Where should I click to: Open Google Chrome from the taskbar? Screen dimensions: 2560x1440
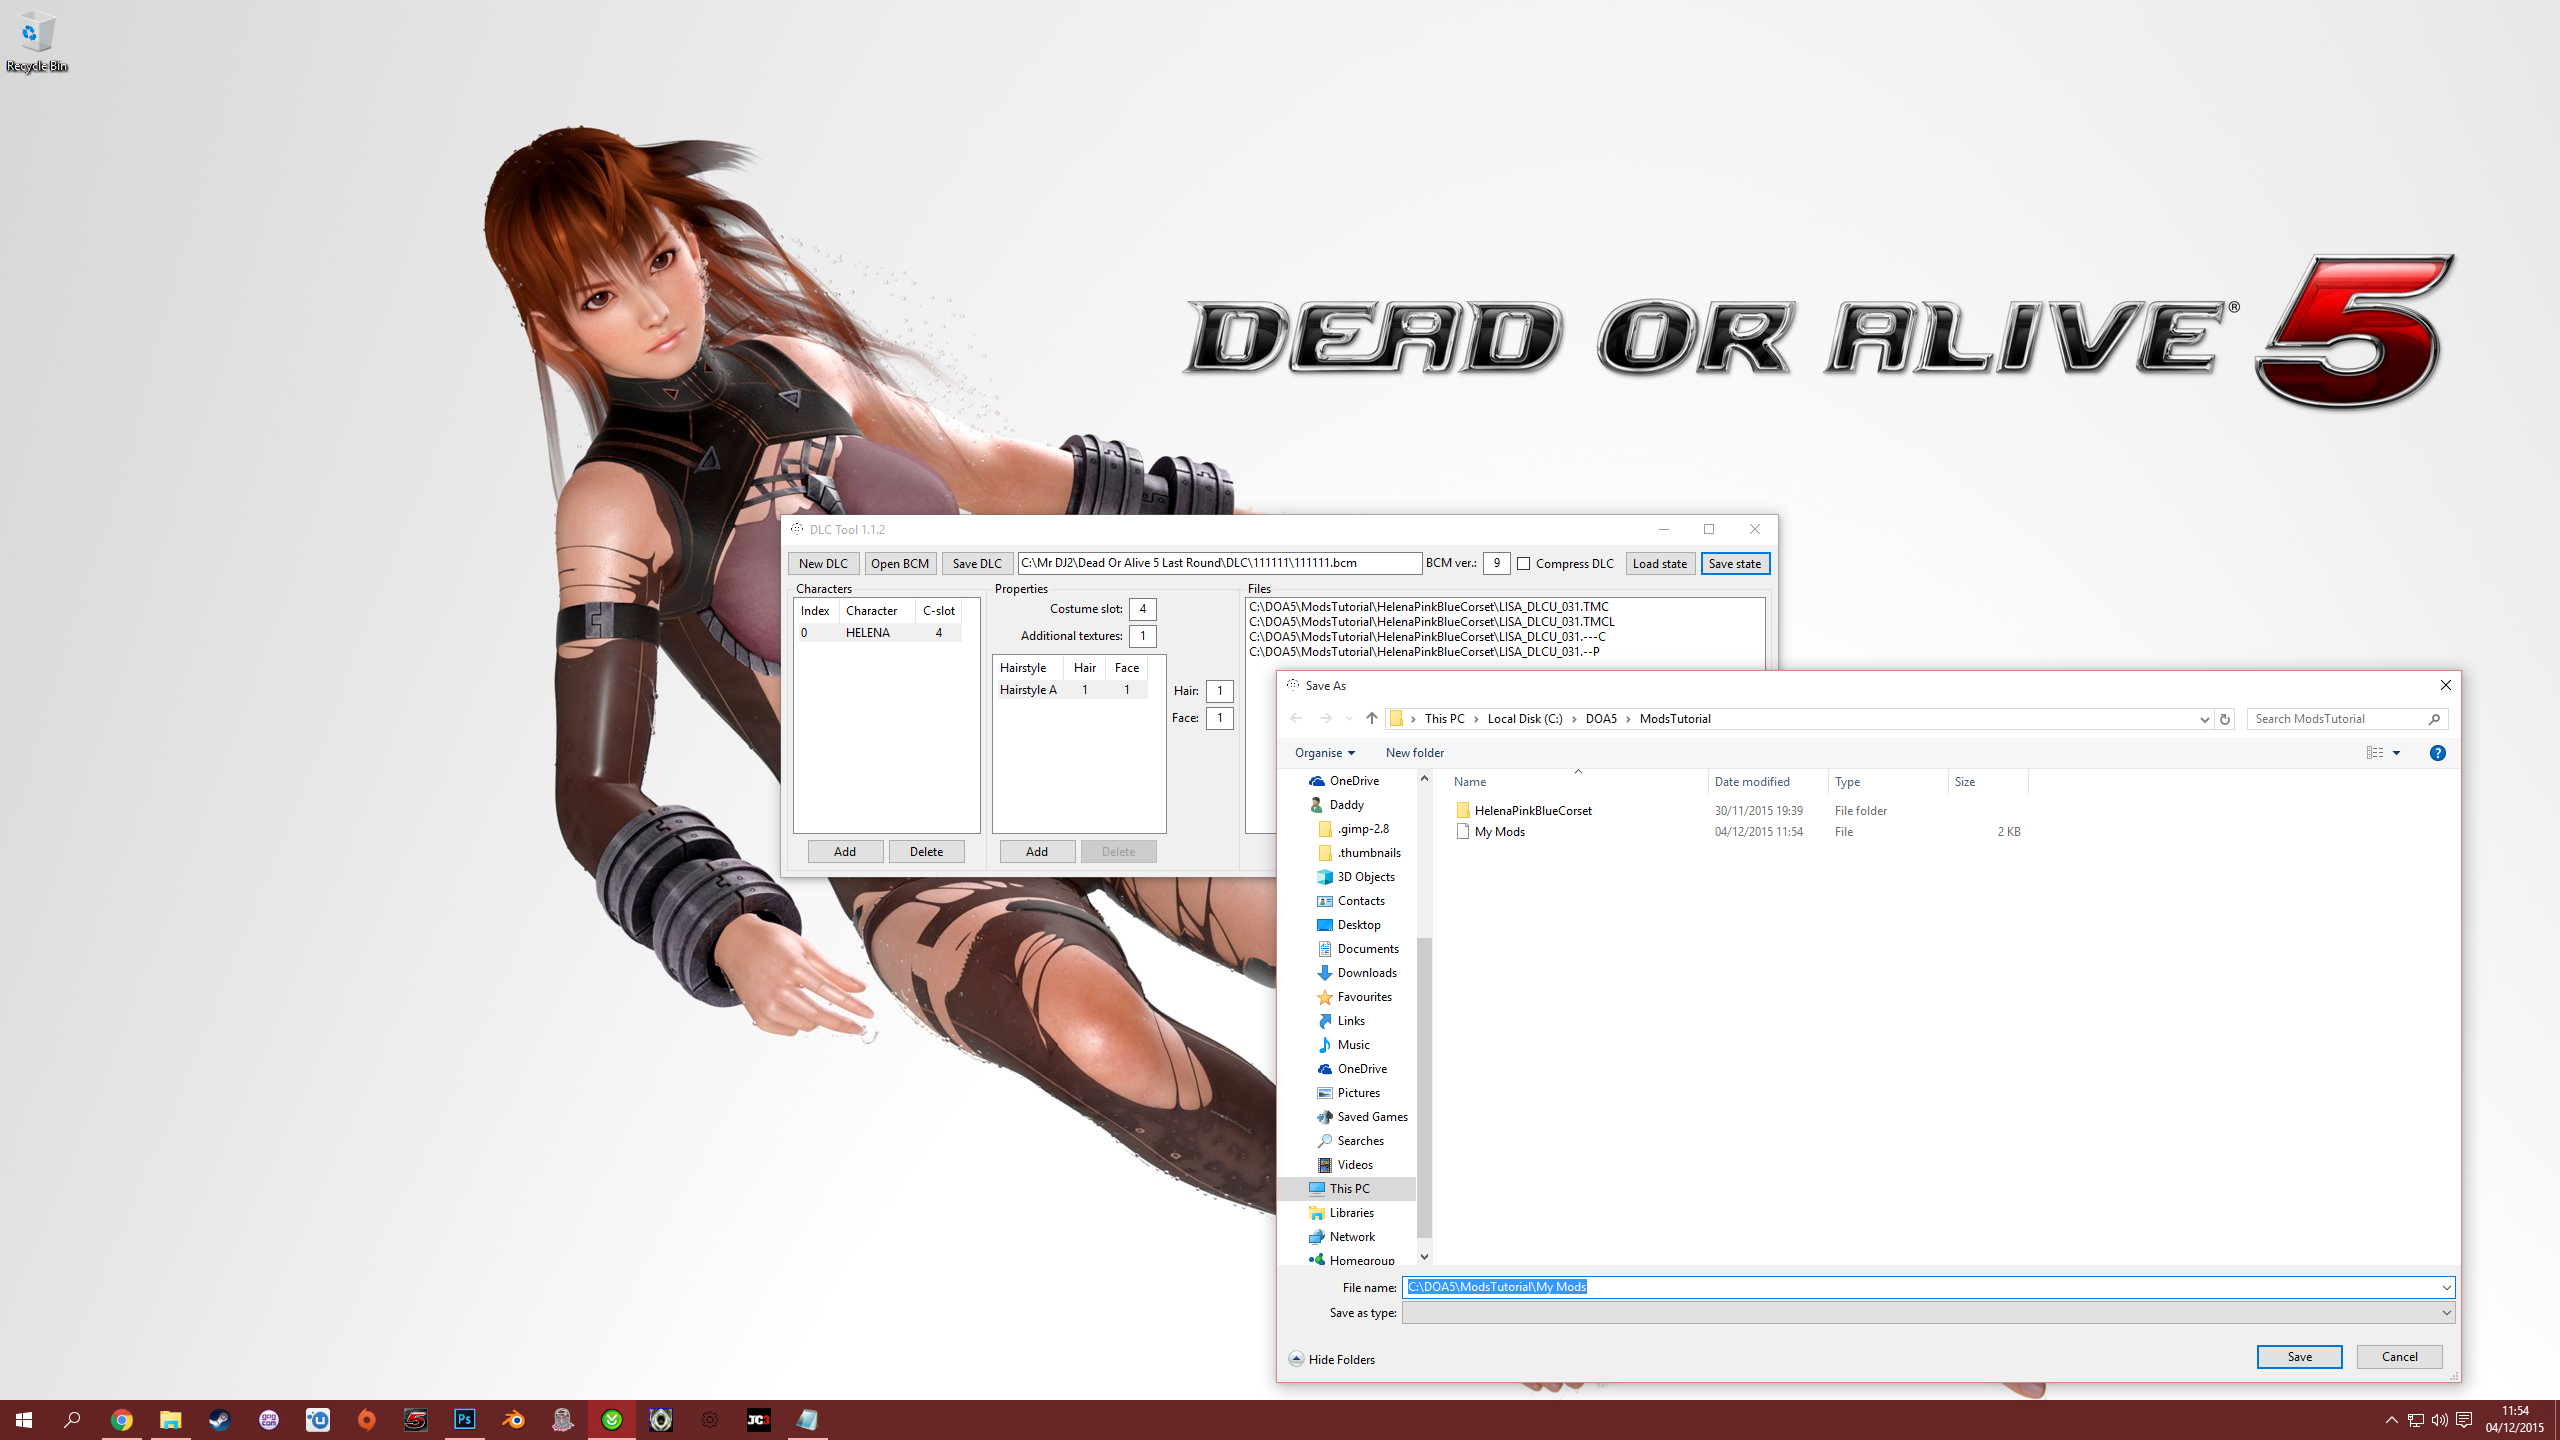(x=121, y=1419)
